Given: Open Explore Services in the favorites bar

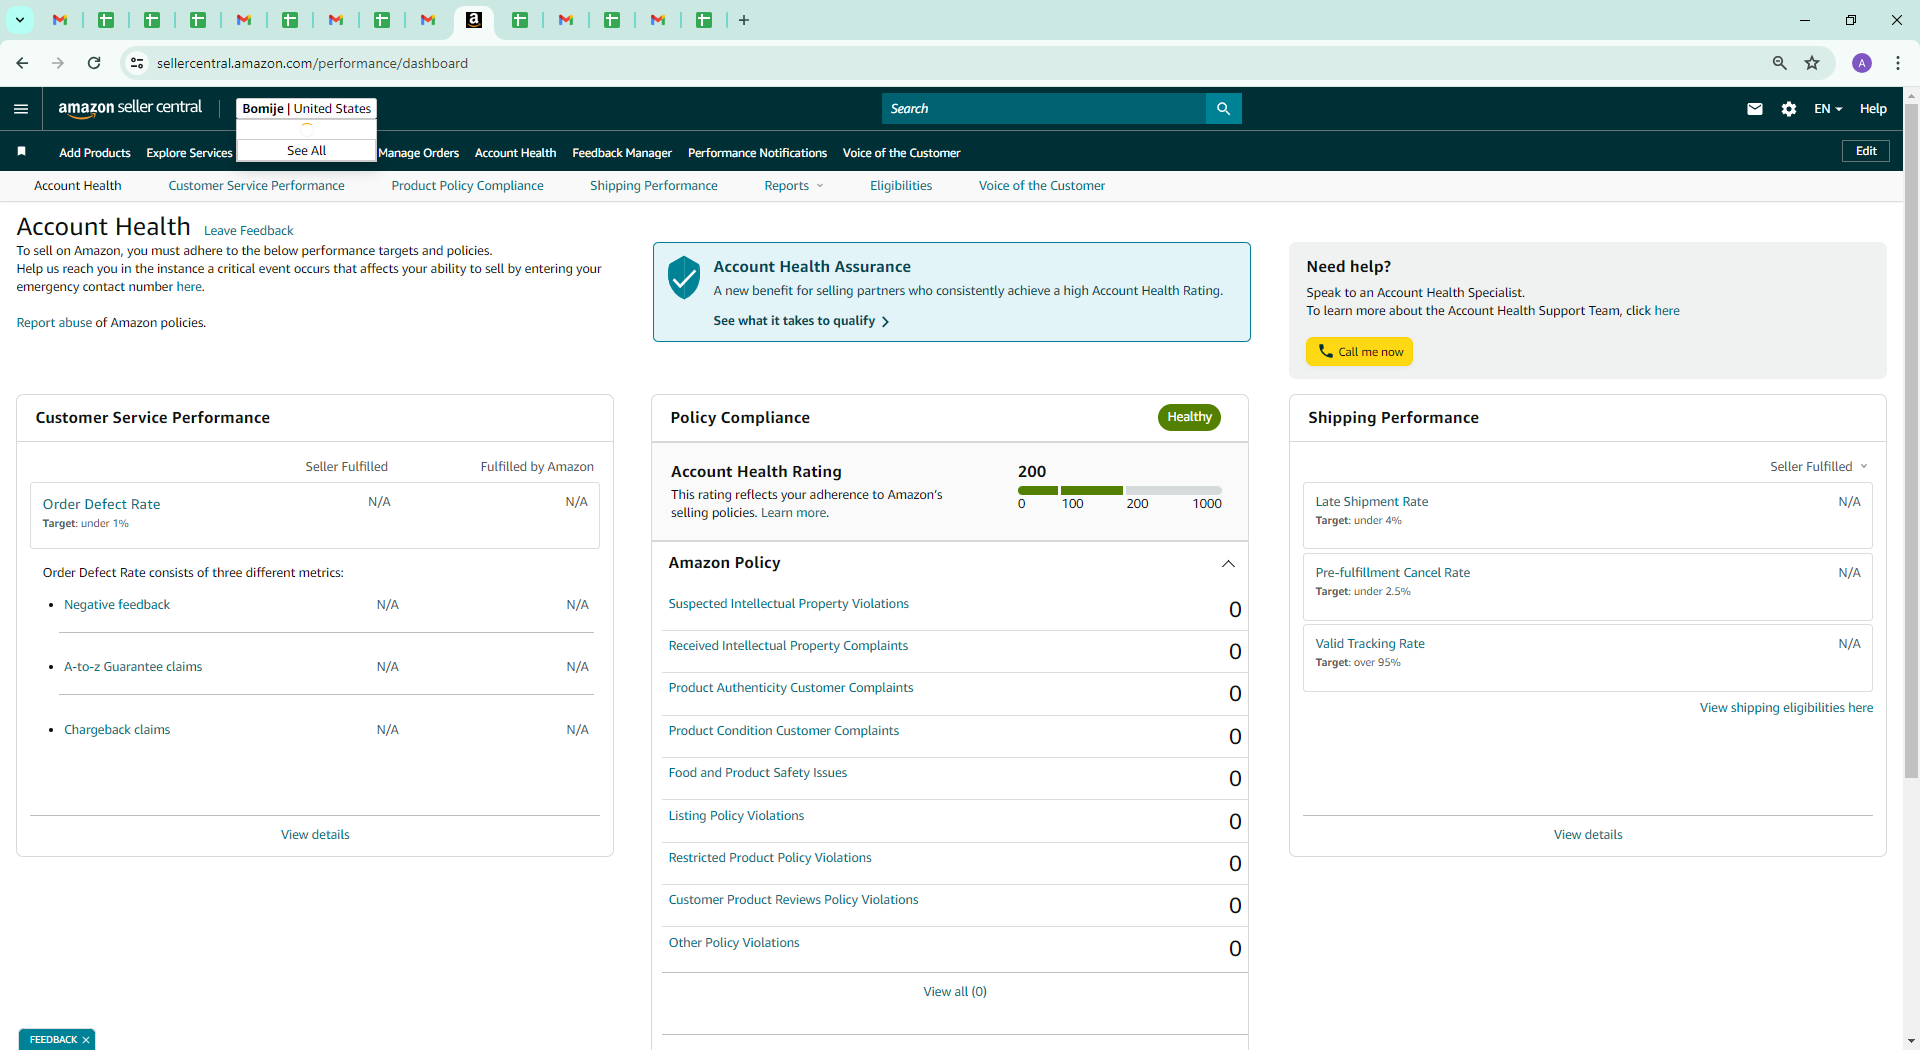Looking at the screenshot, I should tap(189, 153).
